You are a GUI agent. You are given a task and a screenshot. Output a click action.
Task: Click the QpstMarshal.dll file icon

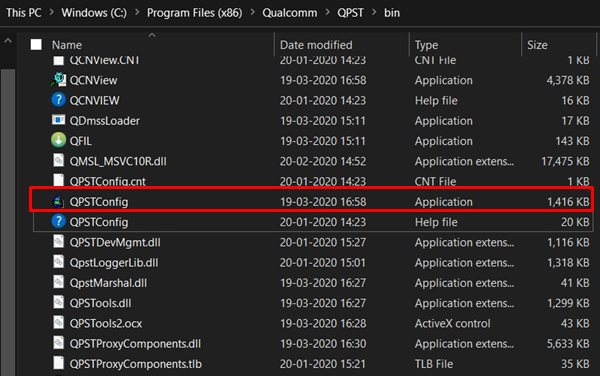(58, 282)
